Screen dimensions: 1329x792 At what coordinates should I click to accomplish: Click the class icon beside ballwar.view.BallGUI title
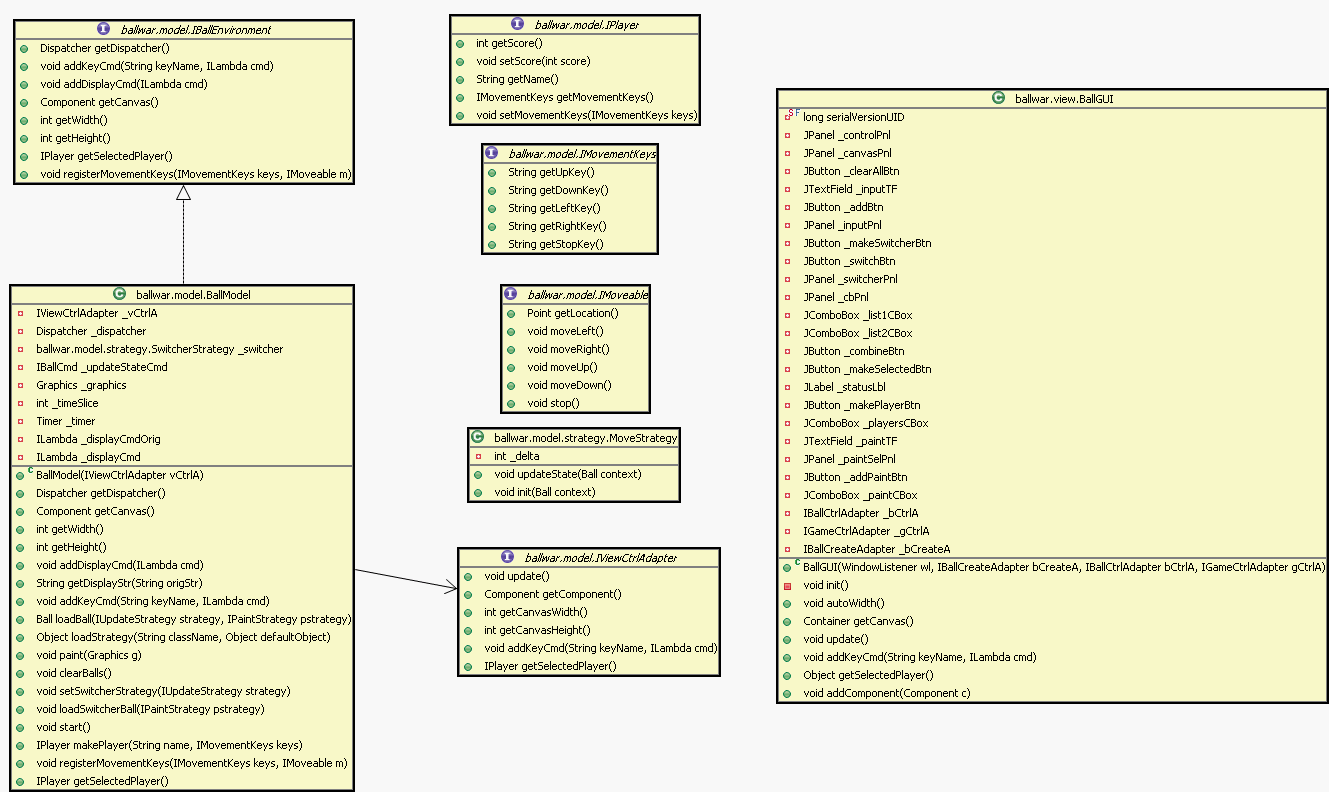(x=998, y=98)
